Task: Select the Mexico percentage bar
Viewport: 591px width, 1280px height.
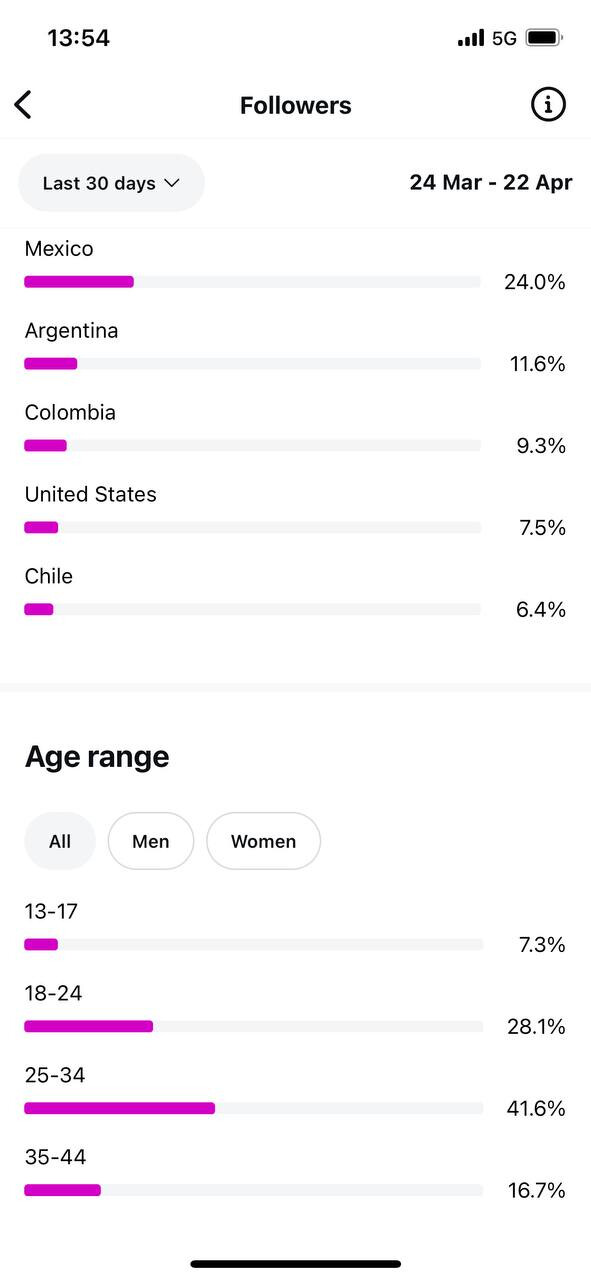Action: pos(252,282)
